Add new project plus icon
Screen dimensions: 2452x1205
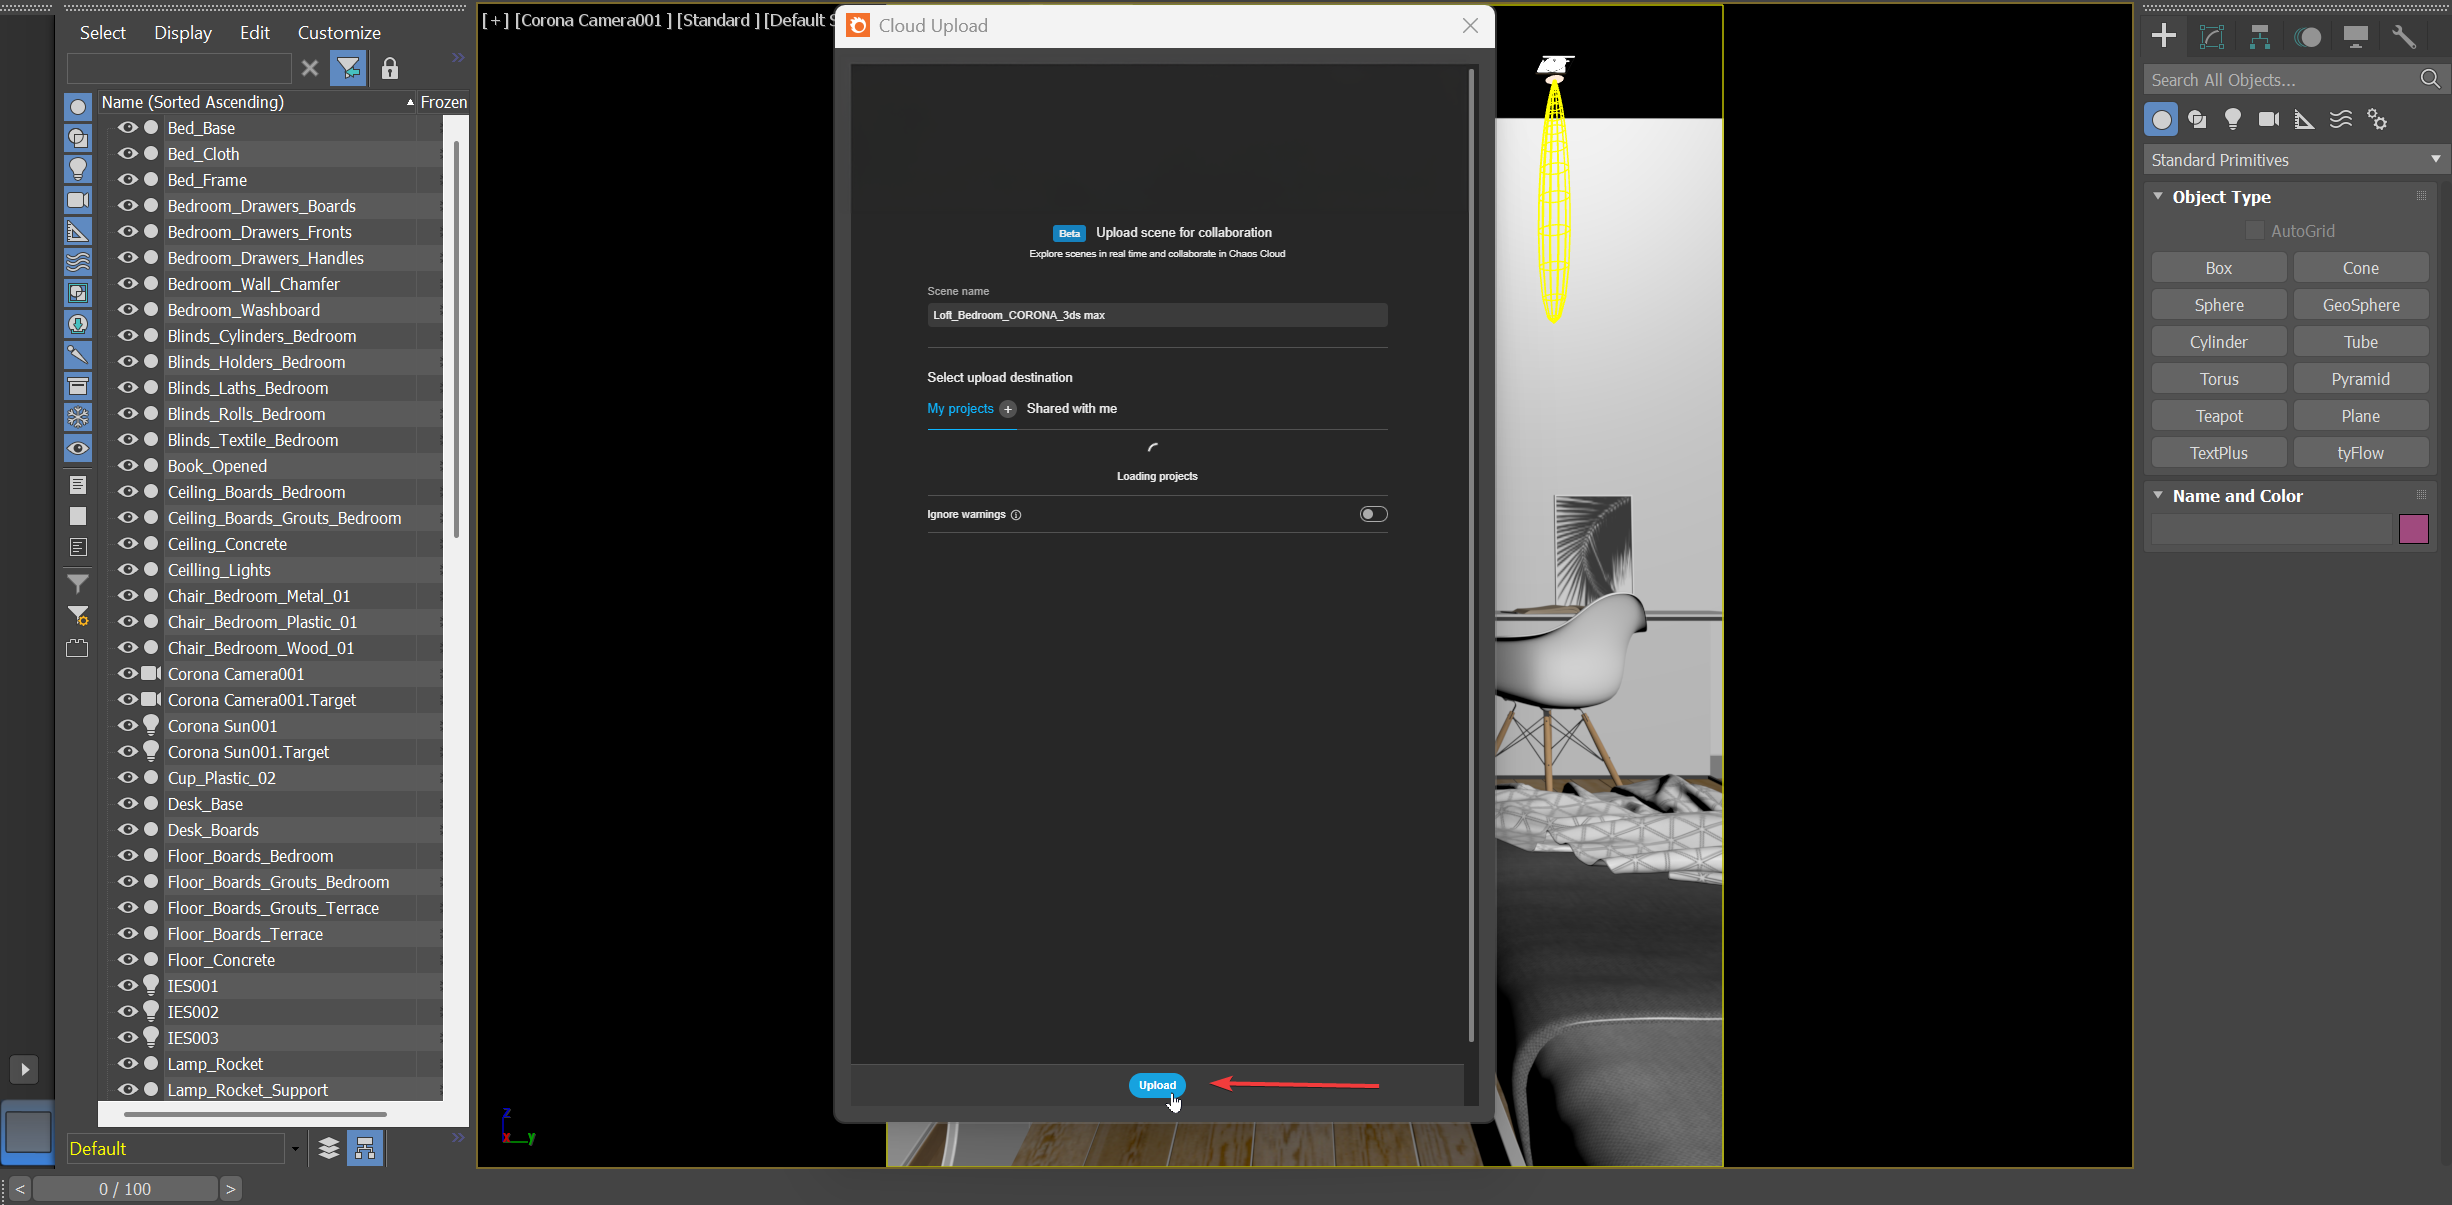1008,409
